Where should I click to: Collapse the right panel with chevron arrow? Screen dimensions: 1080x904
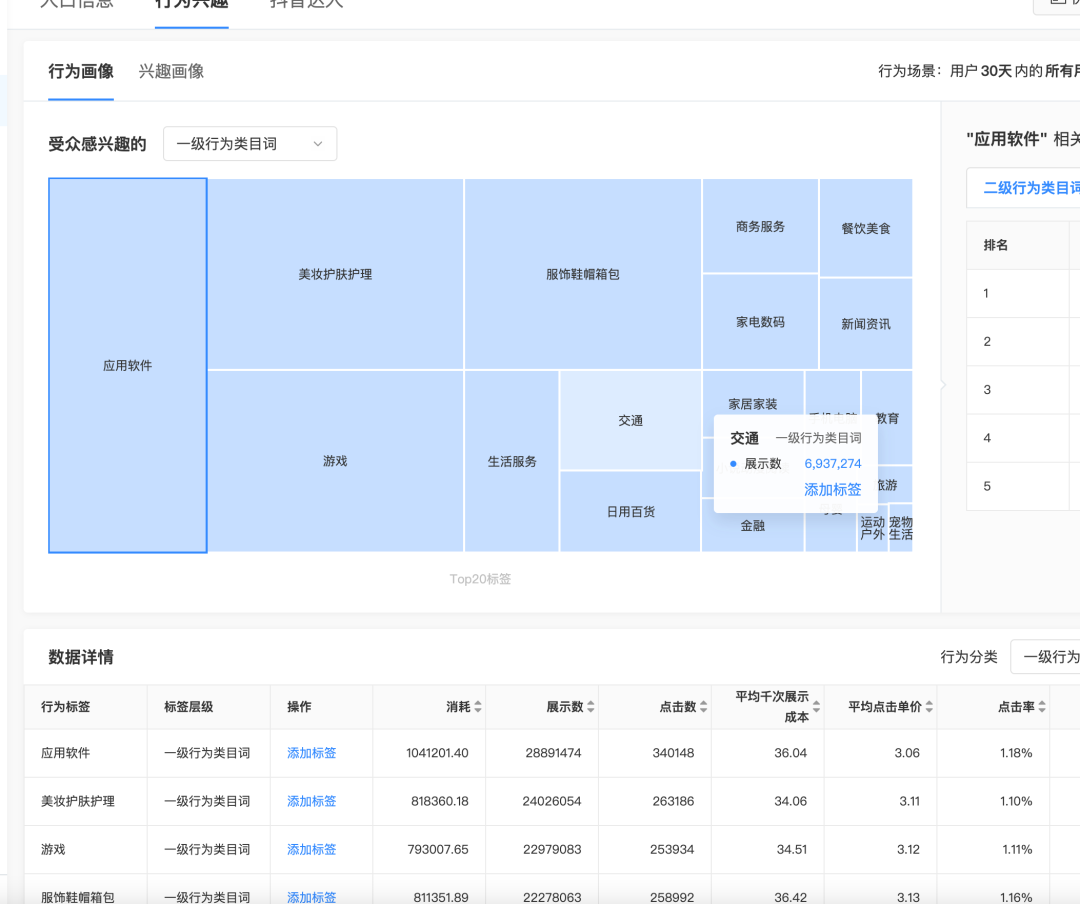pos(942,385)
